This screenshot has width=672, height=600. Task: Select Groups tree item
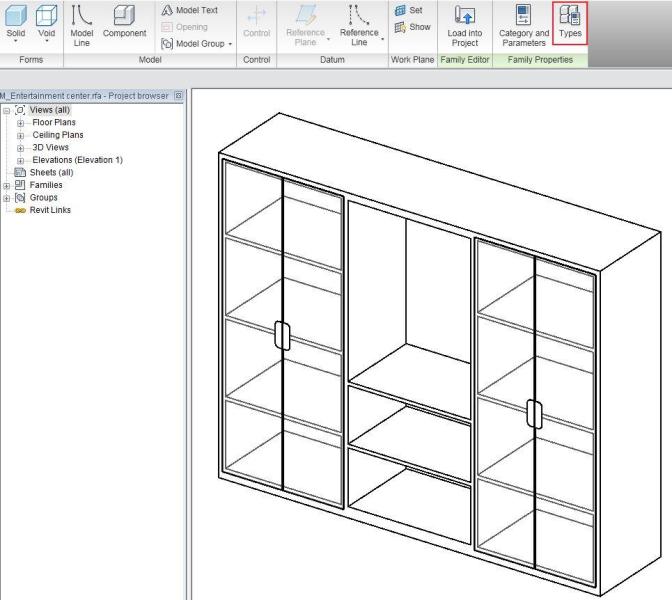pos(43,197)
